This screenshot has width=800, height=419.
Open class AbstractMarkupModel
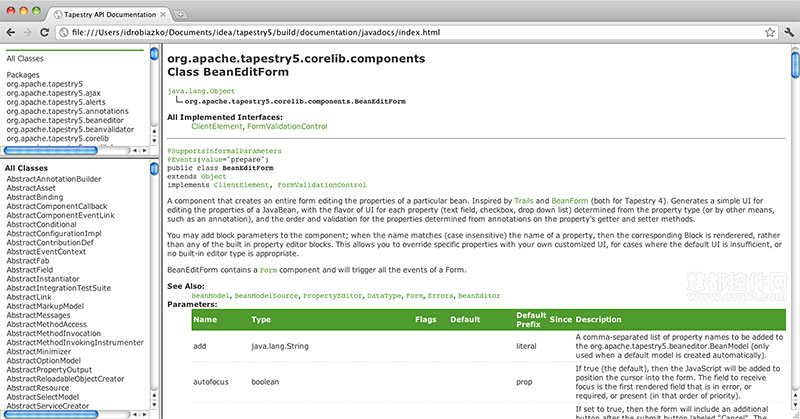[x=45, y=306]
